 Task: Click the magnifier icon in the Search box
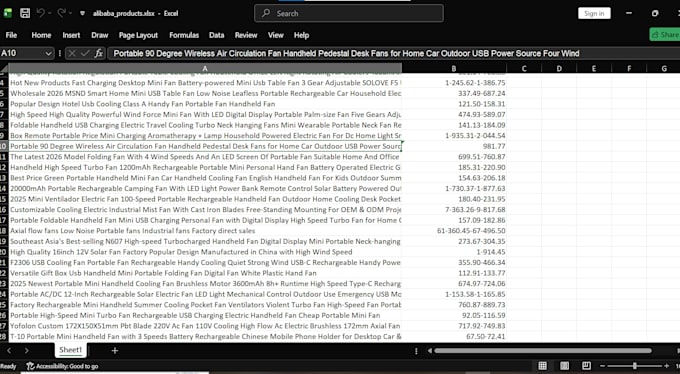266,13
